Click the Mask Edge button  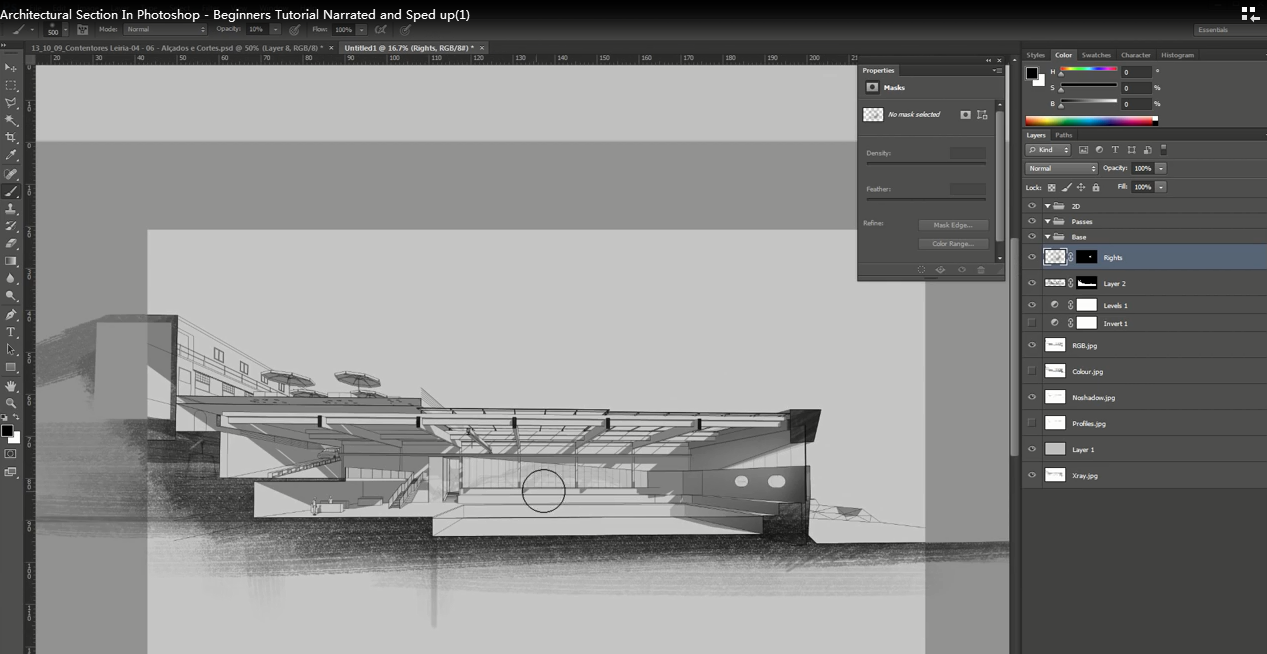click(953, 225)
